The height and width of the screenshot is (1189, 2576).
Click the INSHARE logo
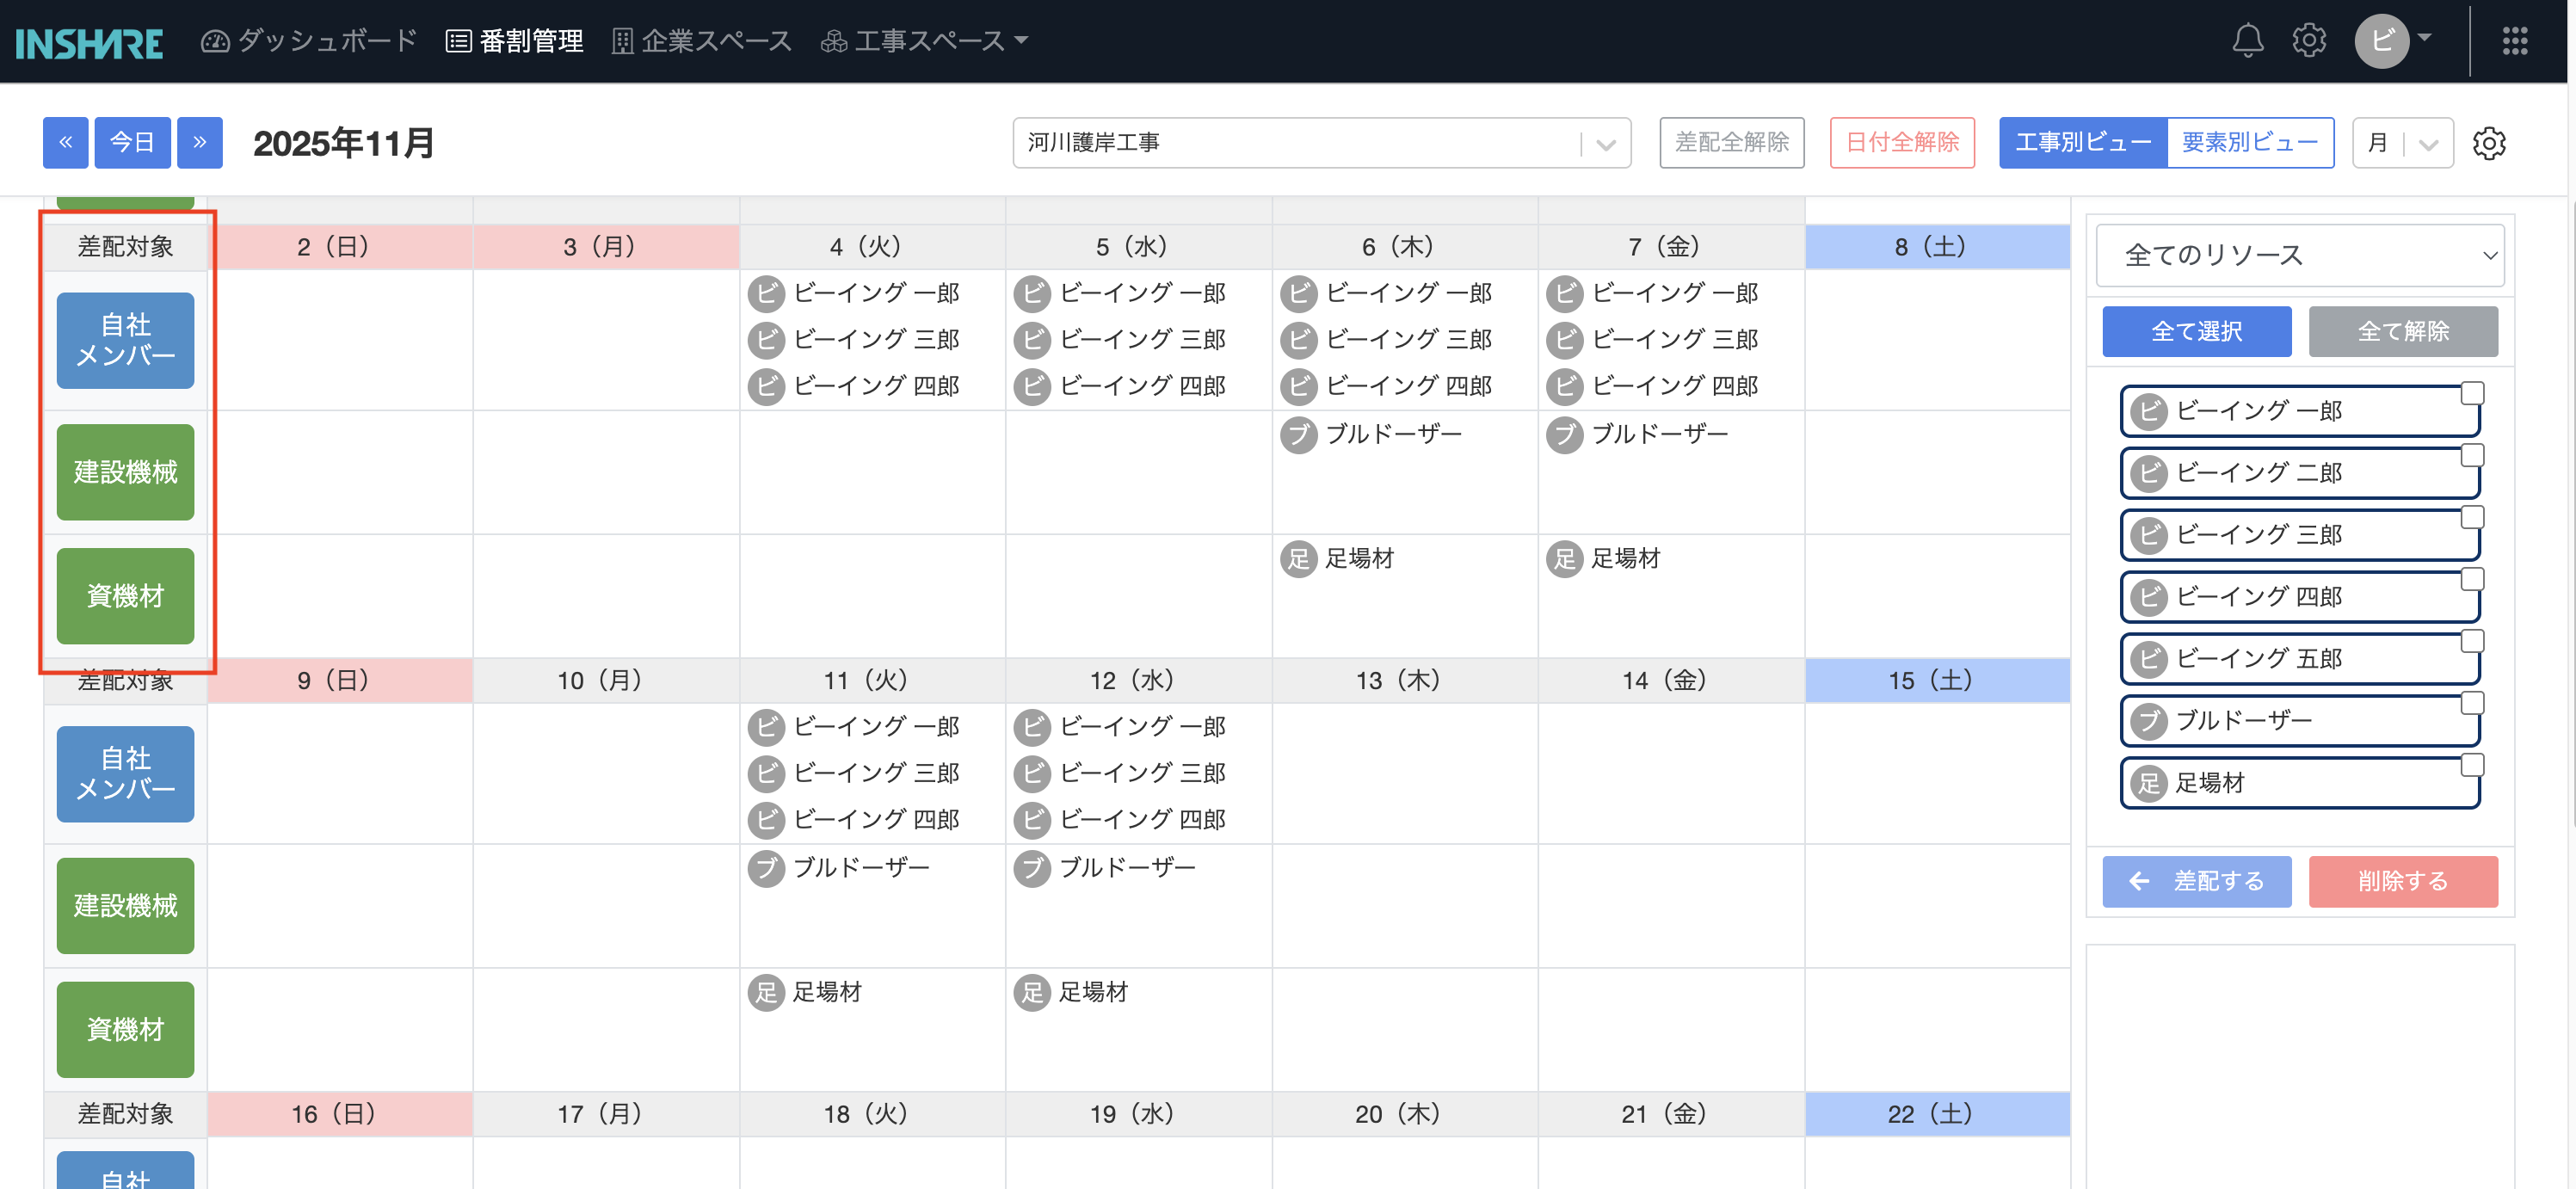(x=89, y=43)
